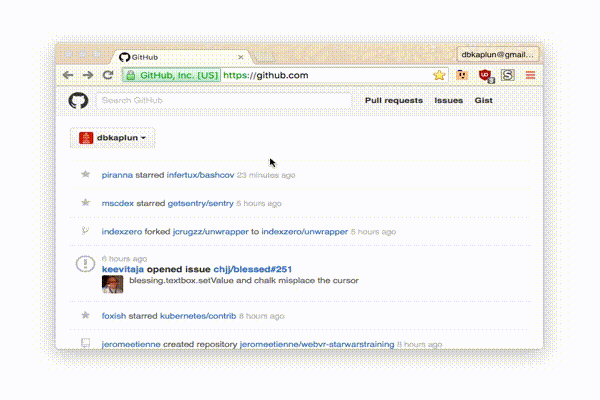Open the Pull requests navigation item
This screenshot has height=400, width=600.
[394, 100]
